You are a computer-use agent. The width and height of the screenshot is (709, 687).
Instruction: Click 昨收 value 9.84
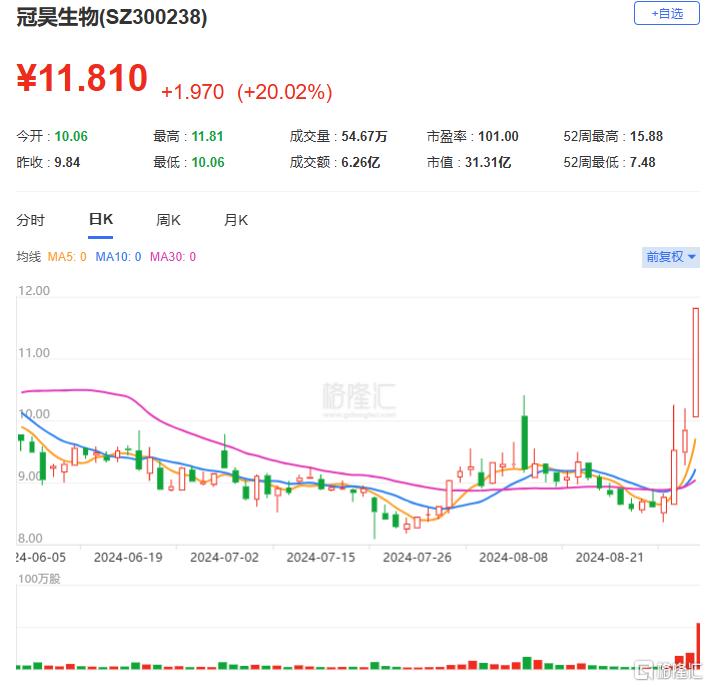pyautogui.click(x=67, y=162)
